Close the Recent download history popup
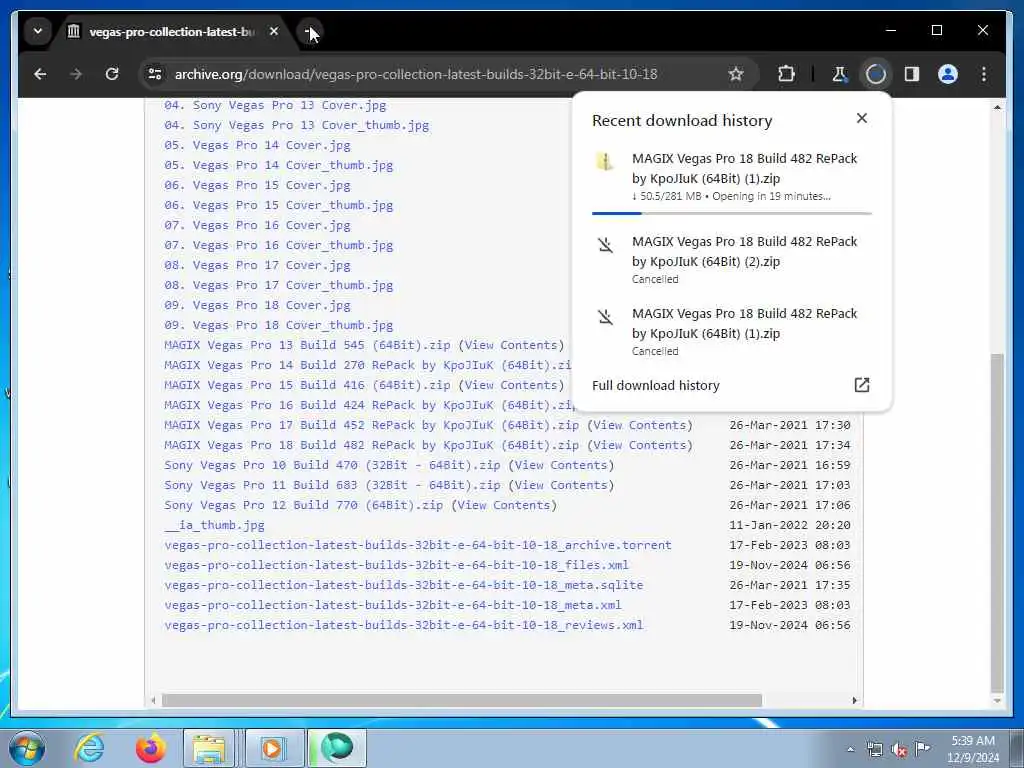 pyautogui.click(x=862, y=118)
